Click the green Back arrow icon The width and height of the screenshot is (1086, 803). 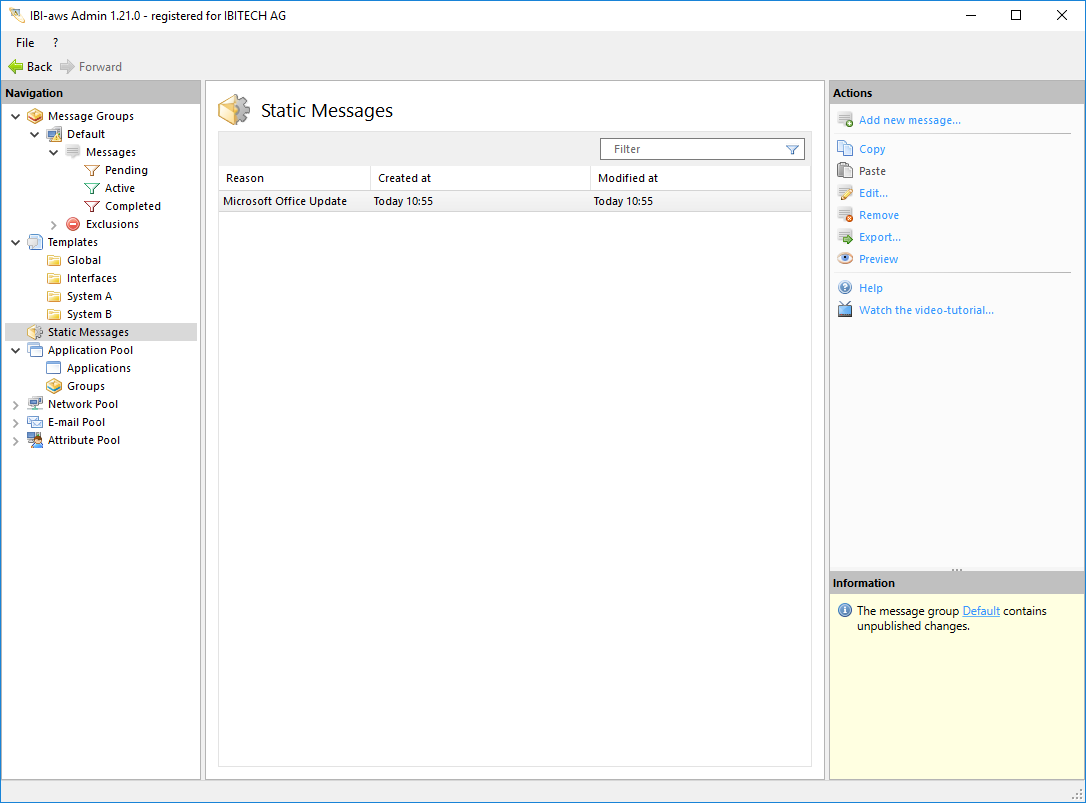coord(16,67)
